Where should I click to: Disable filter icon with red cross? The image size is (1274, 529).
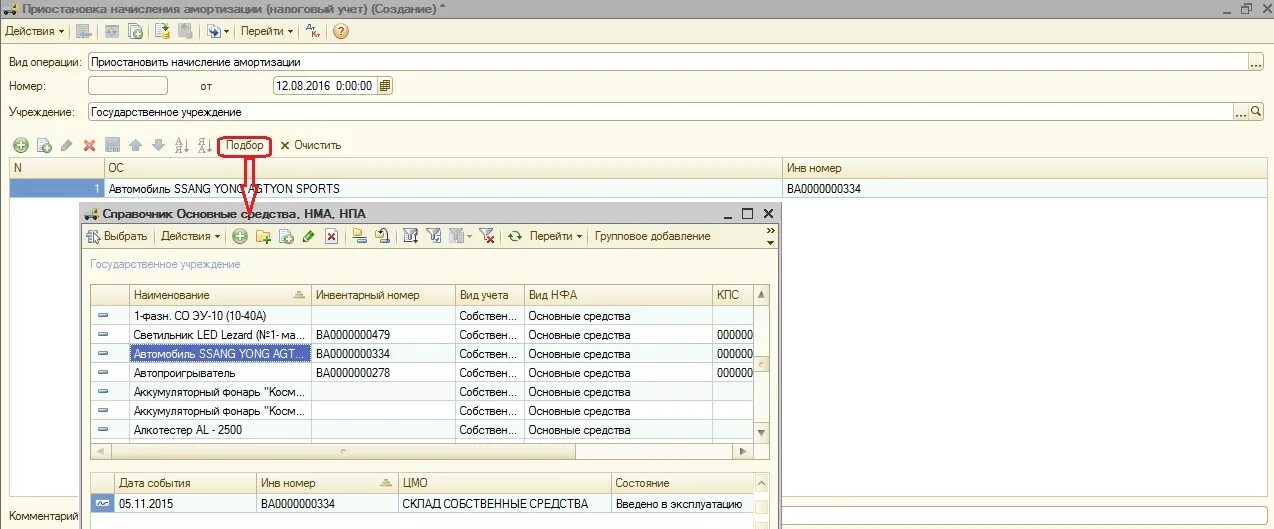[487, 236]
